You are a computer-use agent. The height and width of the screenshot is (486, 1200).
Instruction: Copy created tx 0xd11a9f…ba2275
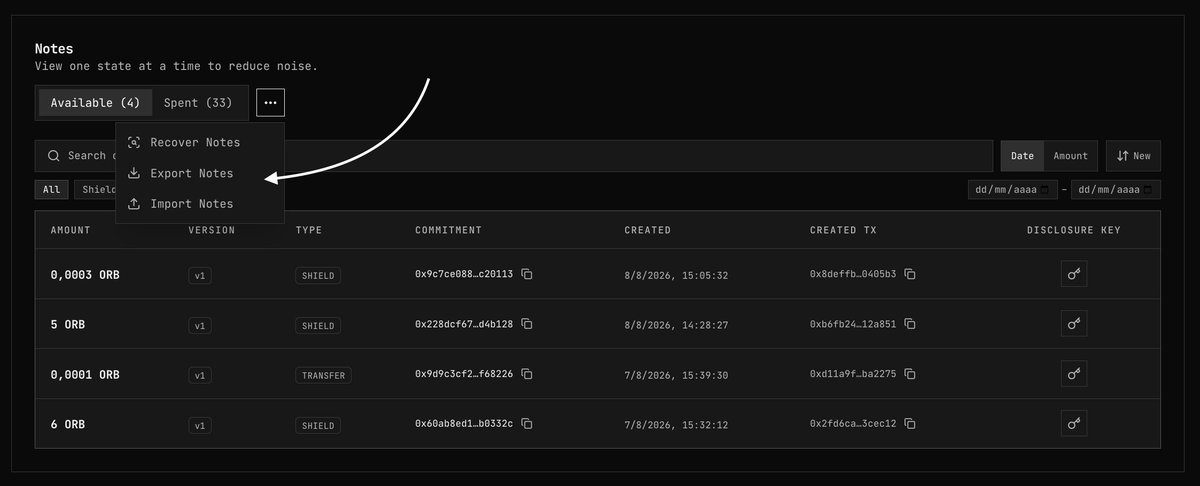pyautogui.click(x=910, y=374)
